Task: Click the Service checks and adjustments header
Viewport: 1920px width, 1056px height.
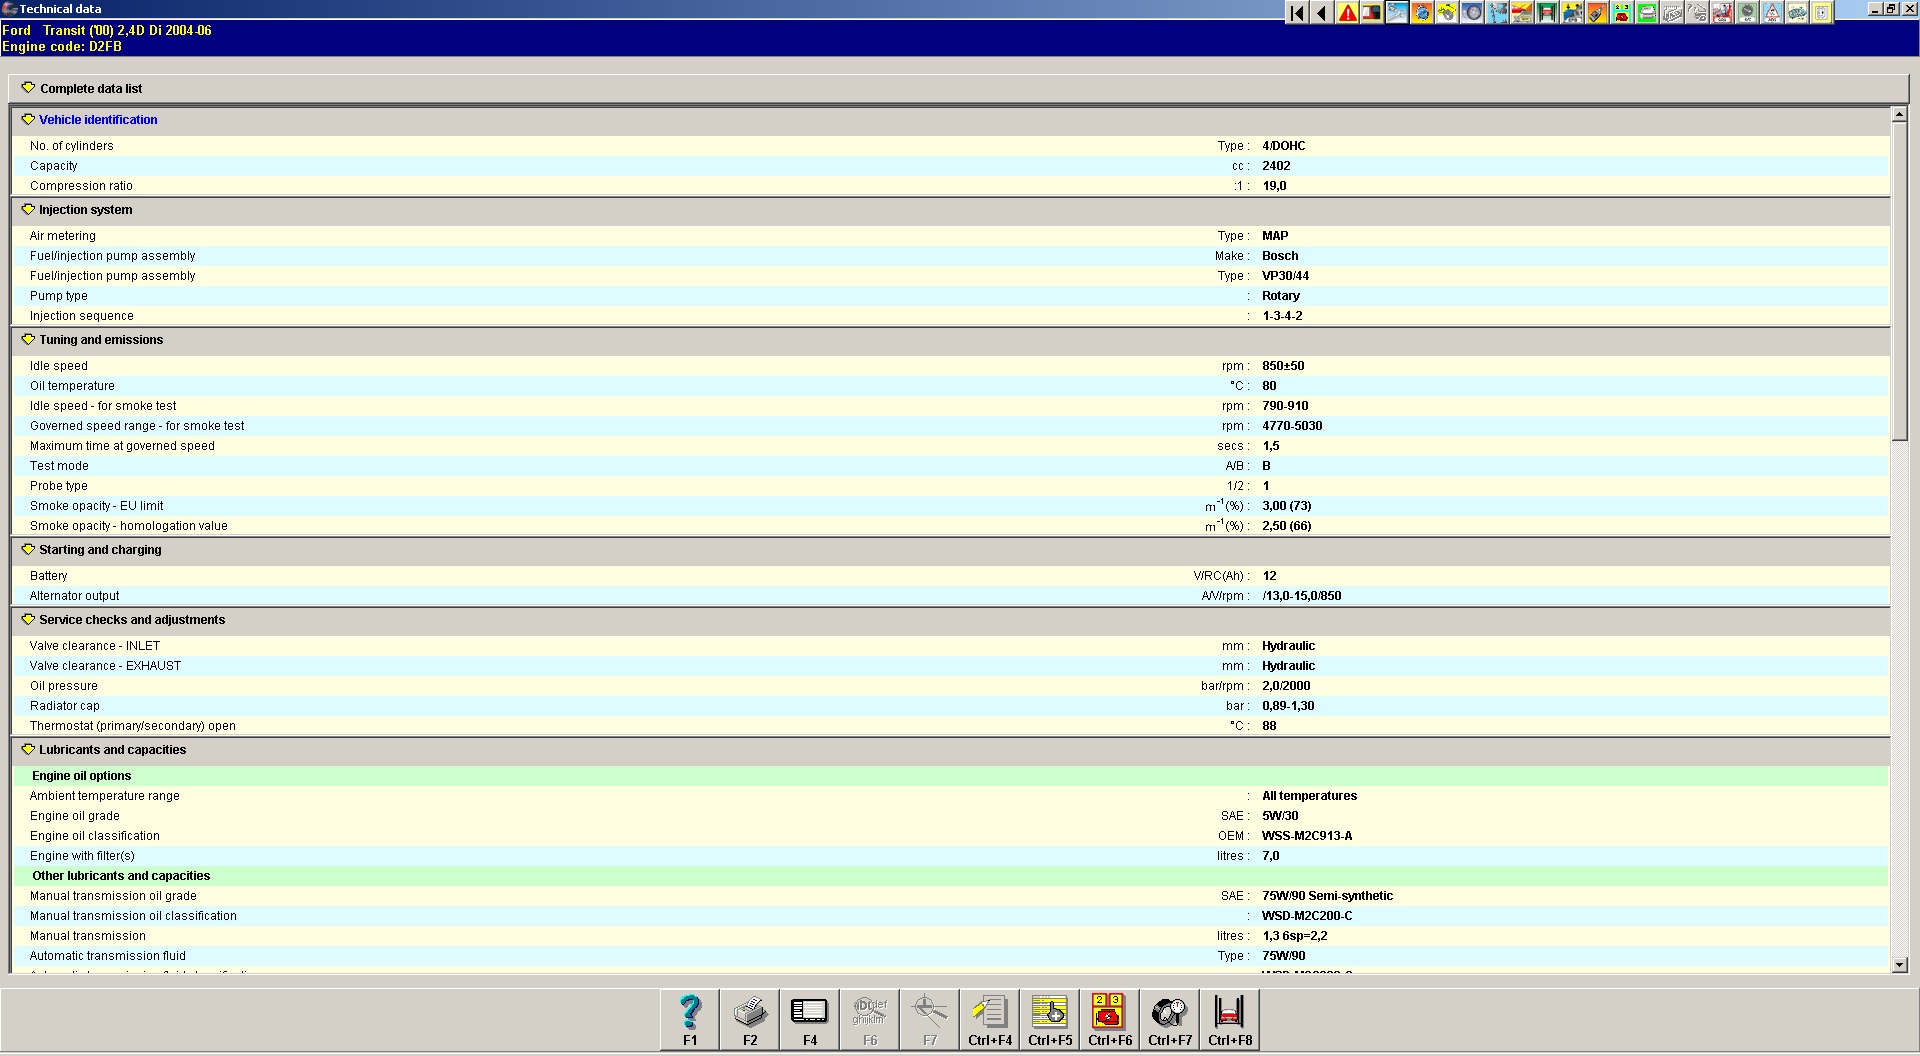Action: [132, 620]
